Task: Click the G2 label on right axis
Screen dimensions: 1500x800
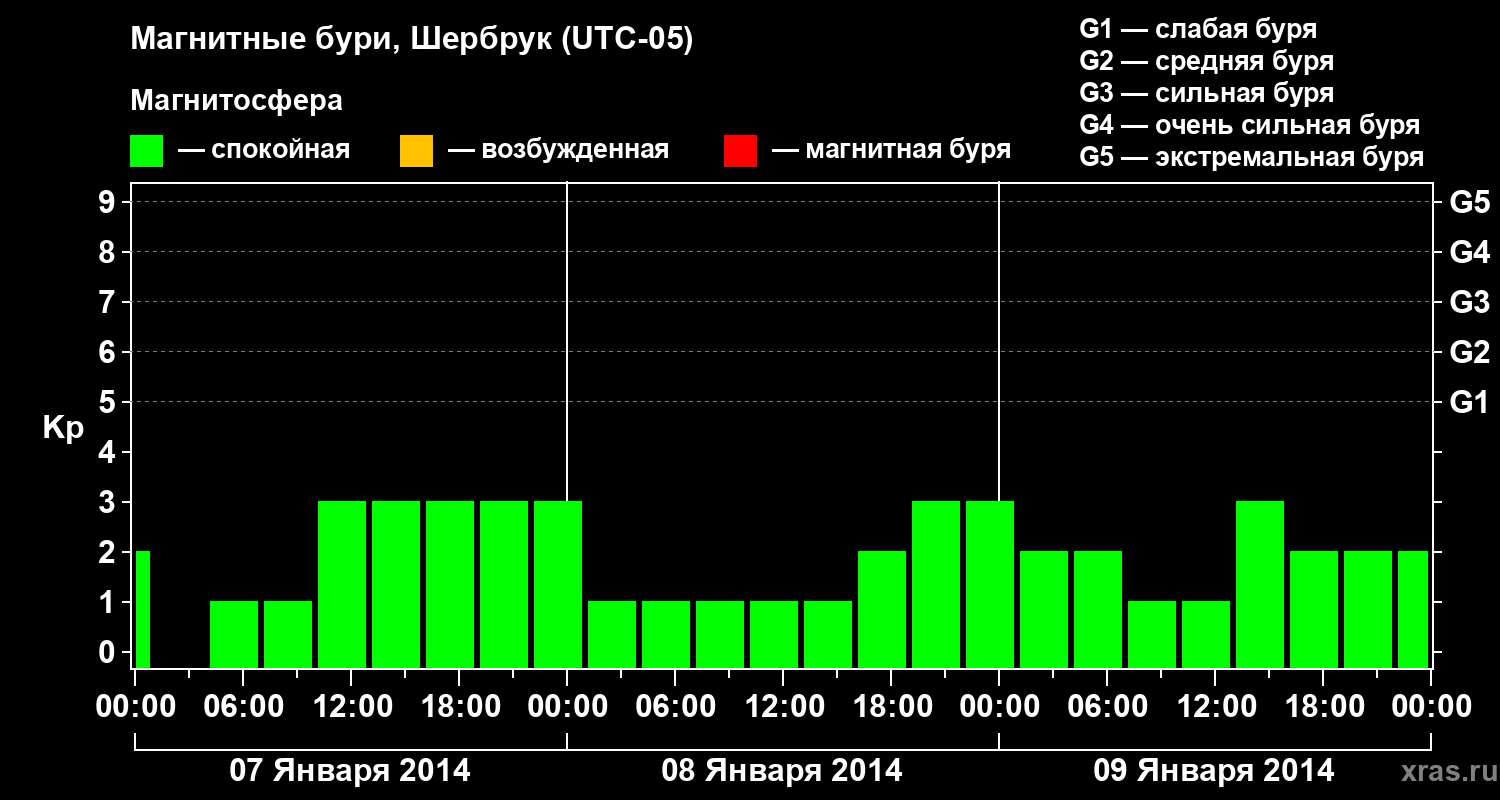Action: 1470,352
